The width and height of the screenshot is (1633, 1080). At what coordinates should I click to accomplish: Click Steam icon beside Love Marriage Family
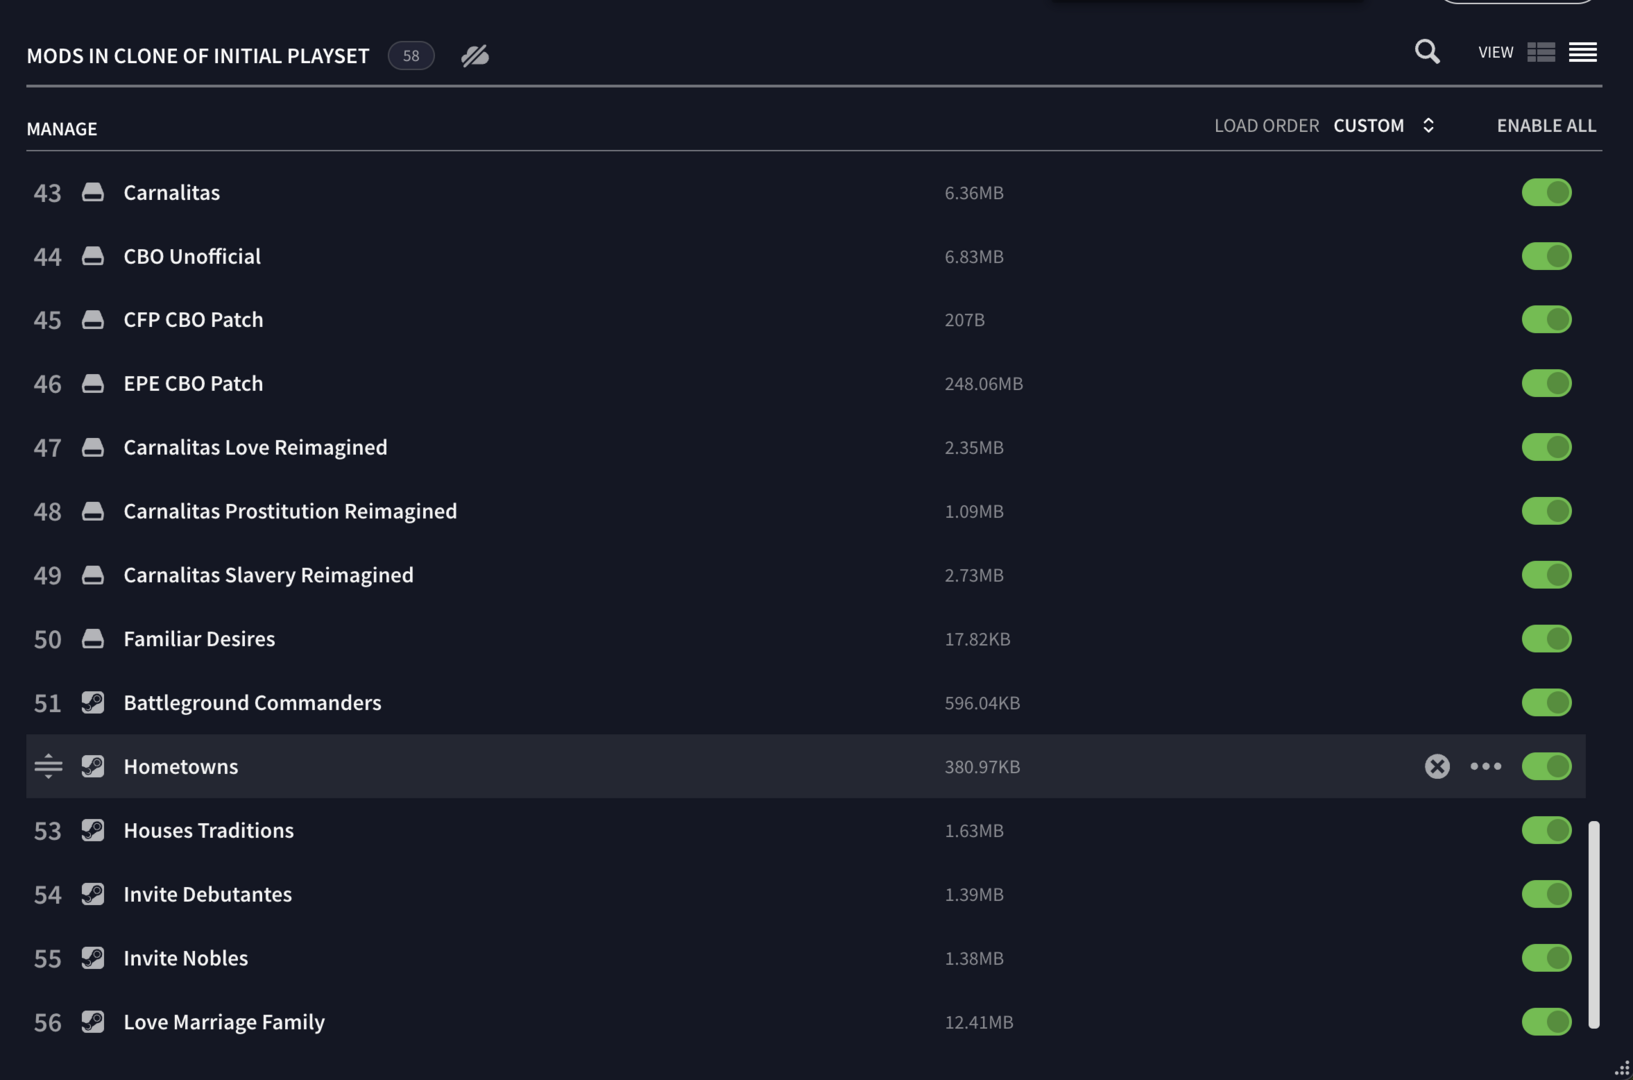[x=93, y=1021]
